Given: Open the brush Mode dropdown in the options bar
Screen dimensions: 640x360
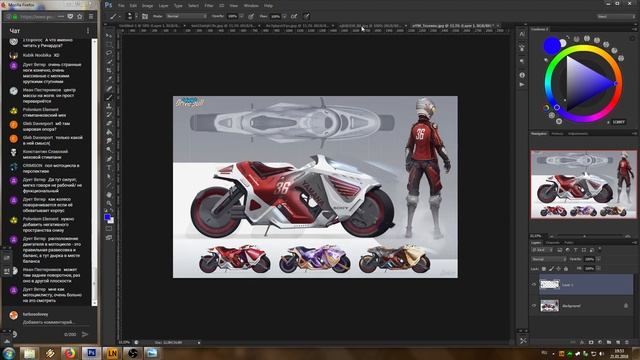Looking at the screenshot, I should tap(187, 16).
